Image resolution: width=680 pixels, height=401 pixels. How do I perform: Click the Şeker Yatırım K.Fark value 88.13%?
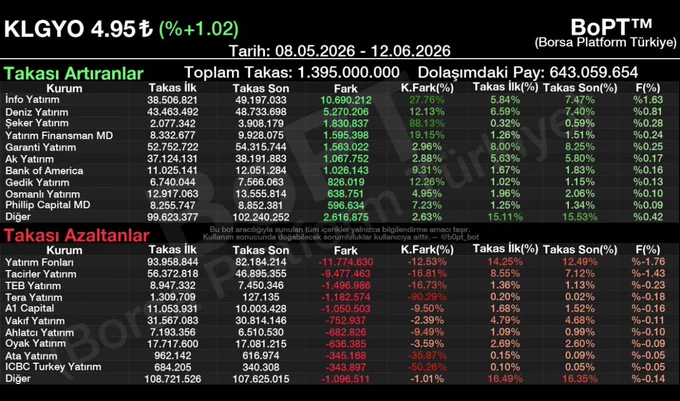tap(427, 123)
